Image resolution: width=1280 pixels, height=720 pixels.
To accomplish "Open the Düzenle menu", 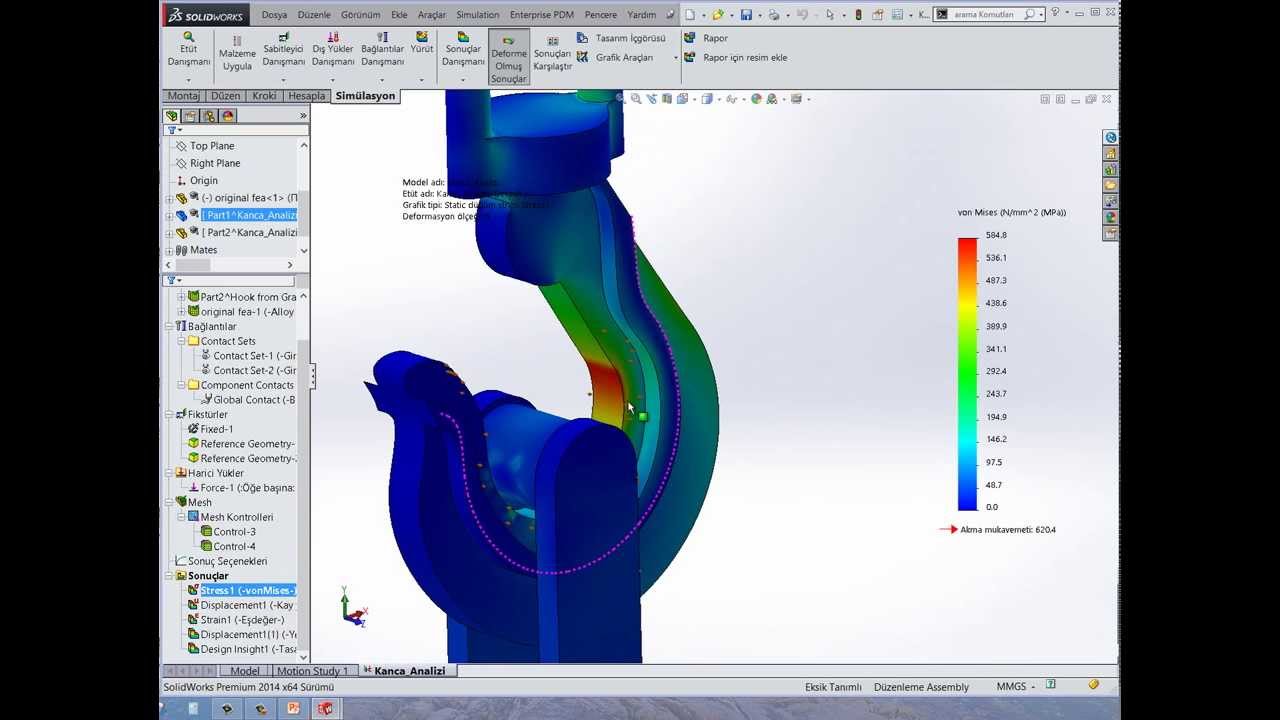I will click(314, 15).
